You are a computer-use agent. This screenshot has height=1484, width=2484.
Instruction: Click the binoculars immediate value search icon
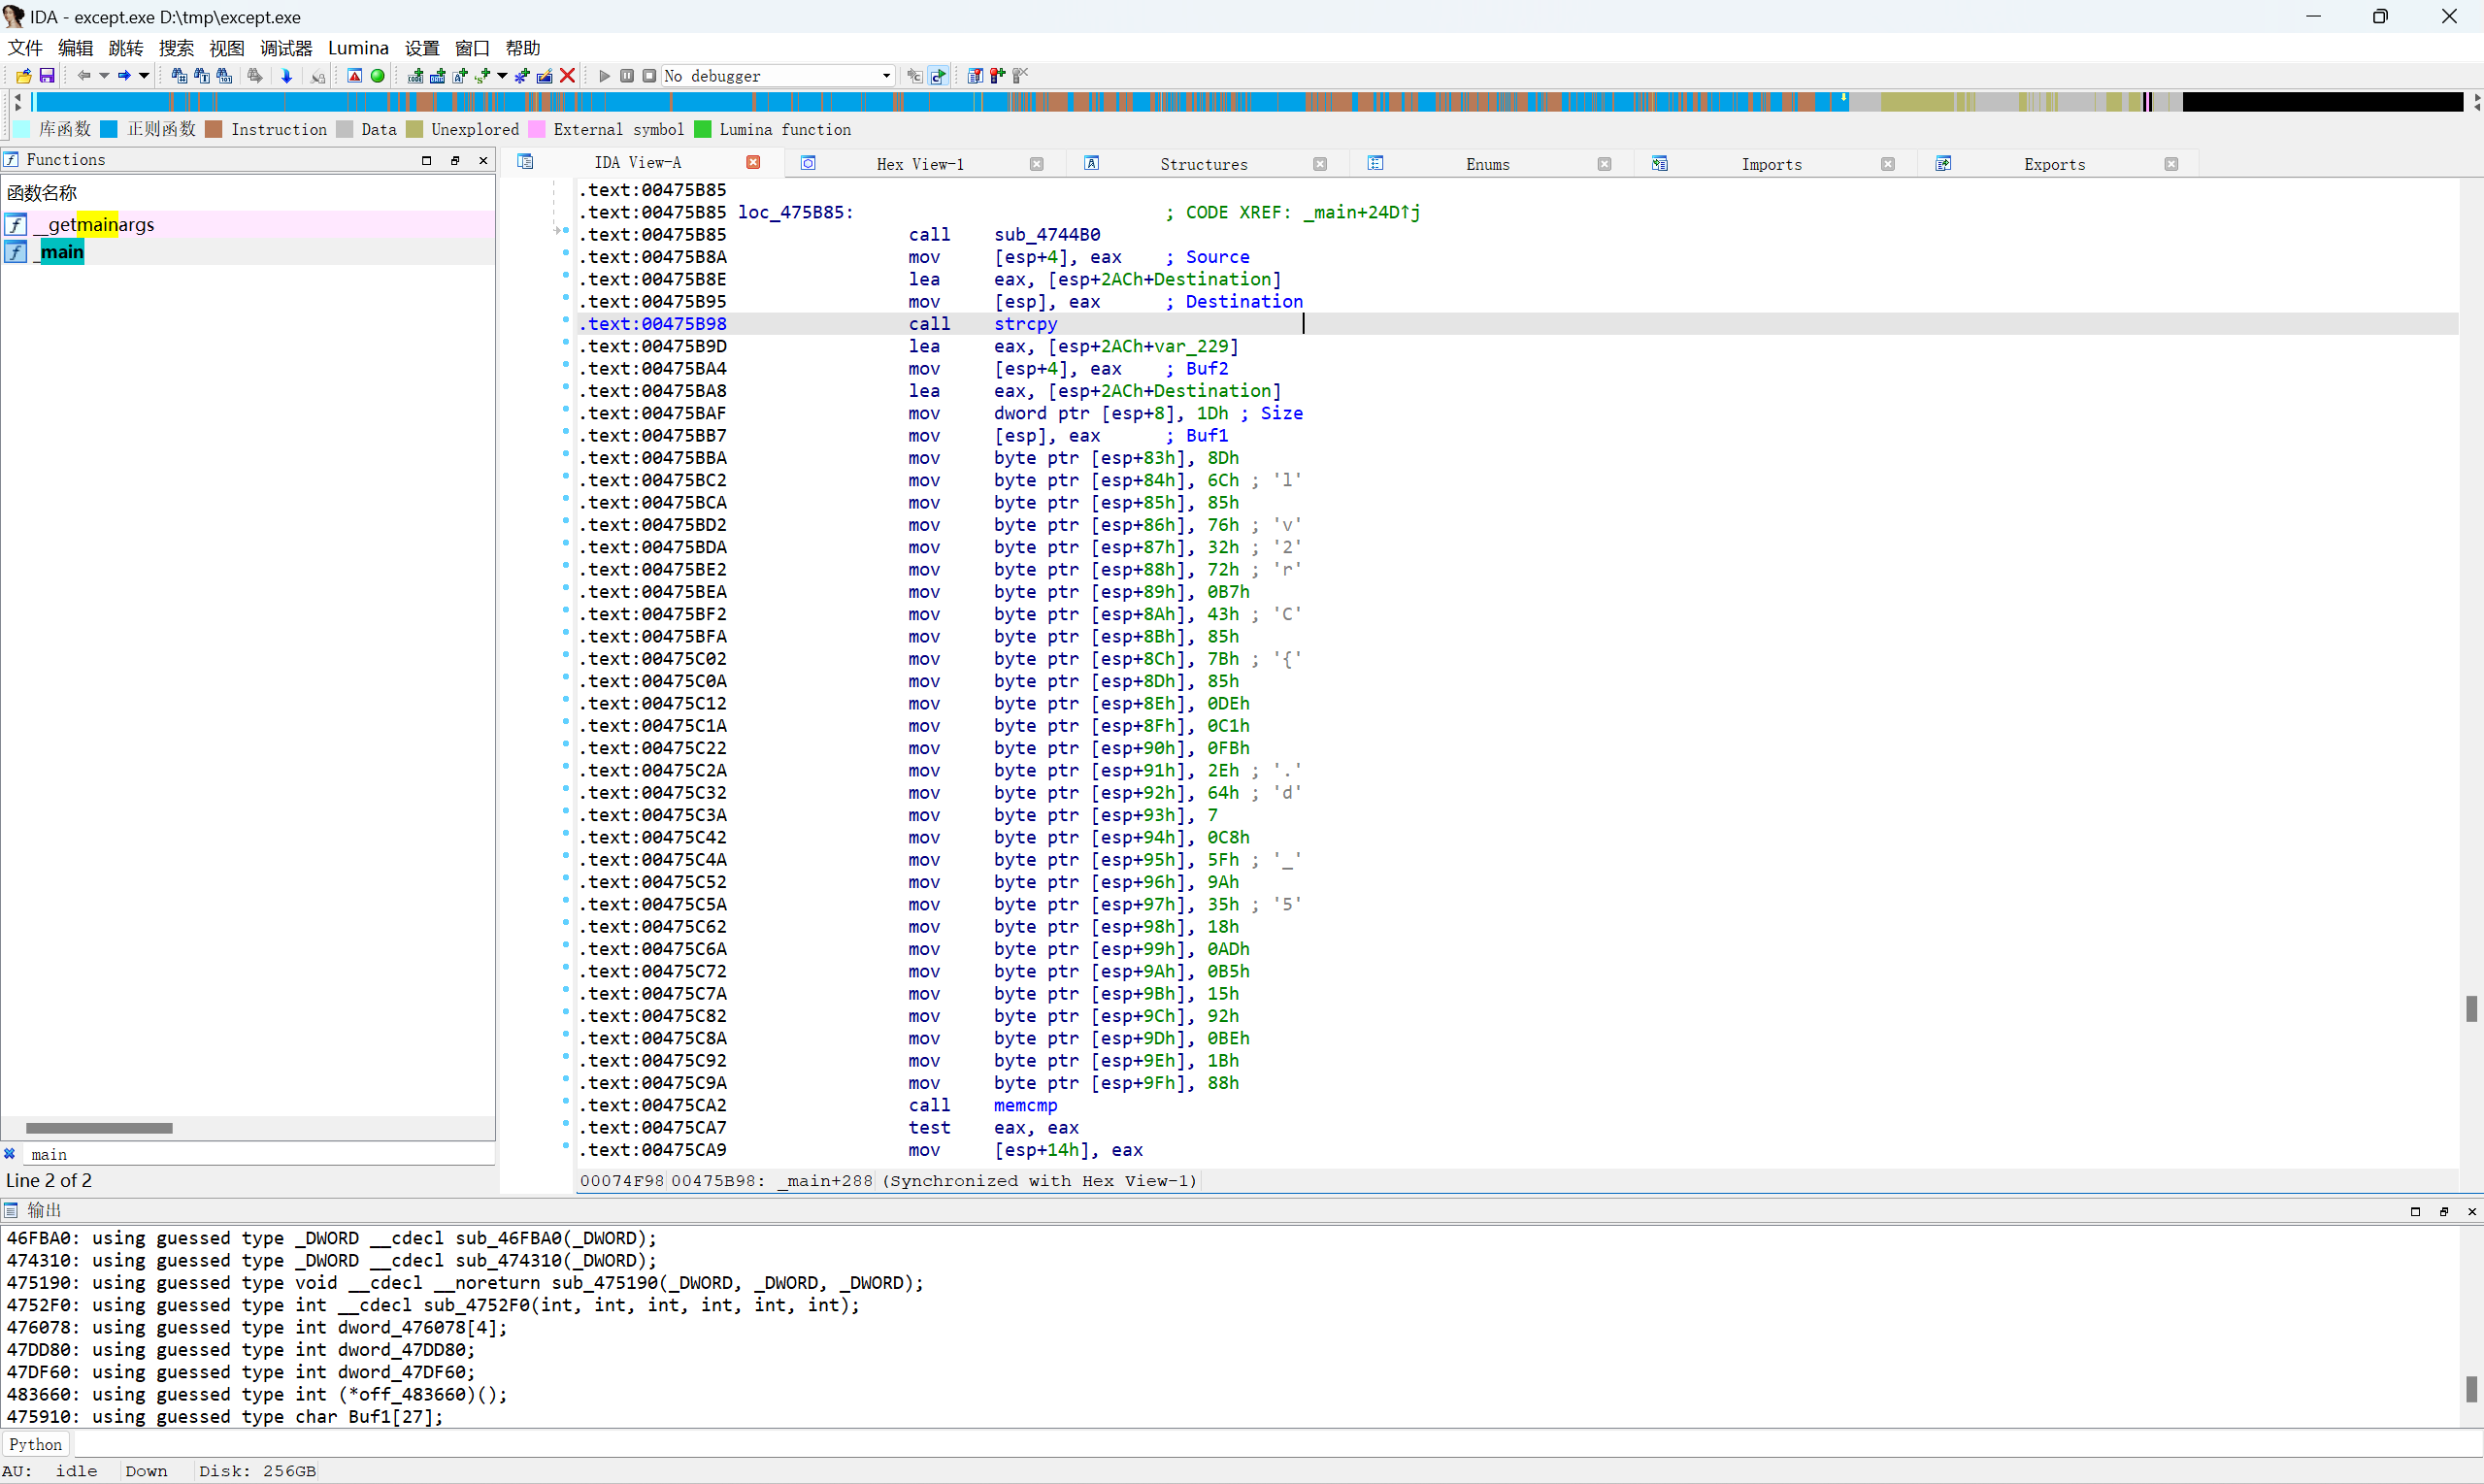(179, 76)
